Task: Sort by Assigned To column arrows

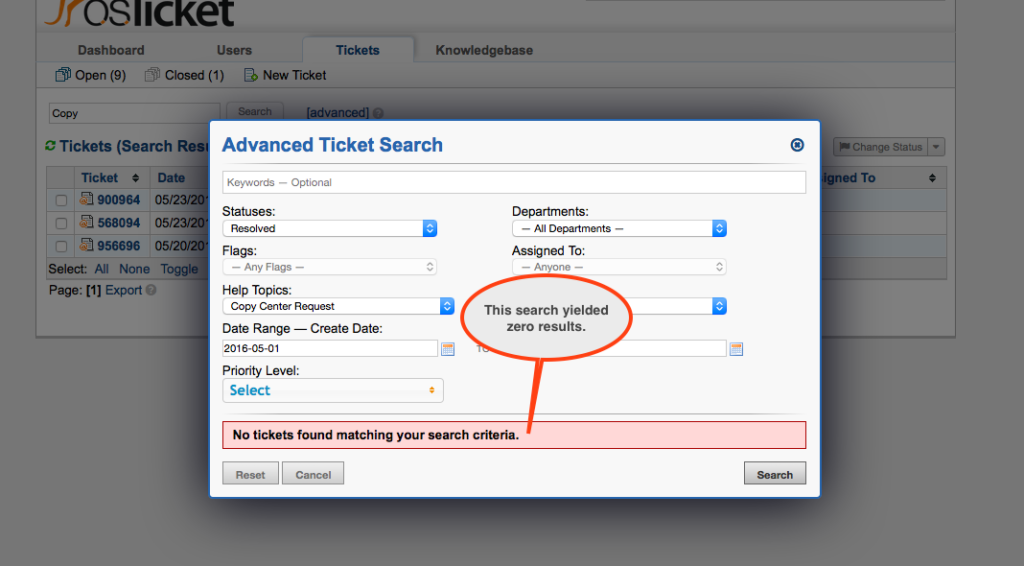Action: (x=932, y=178)
